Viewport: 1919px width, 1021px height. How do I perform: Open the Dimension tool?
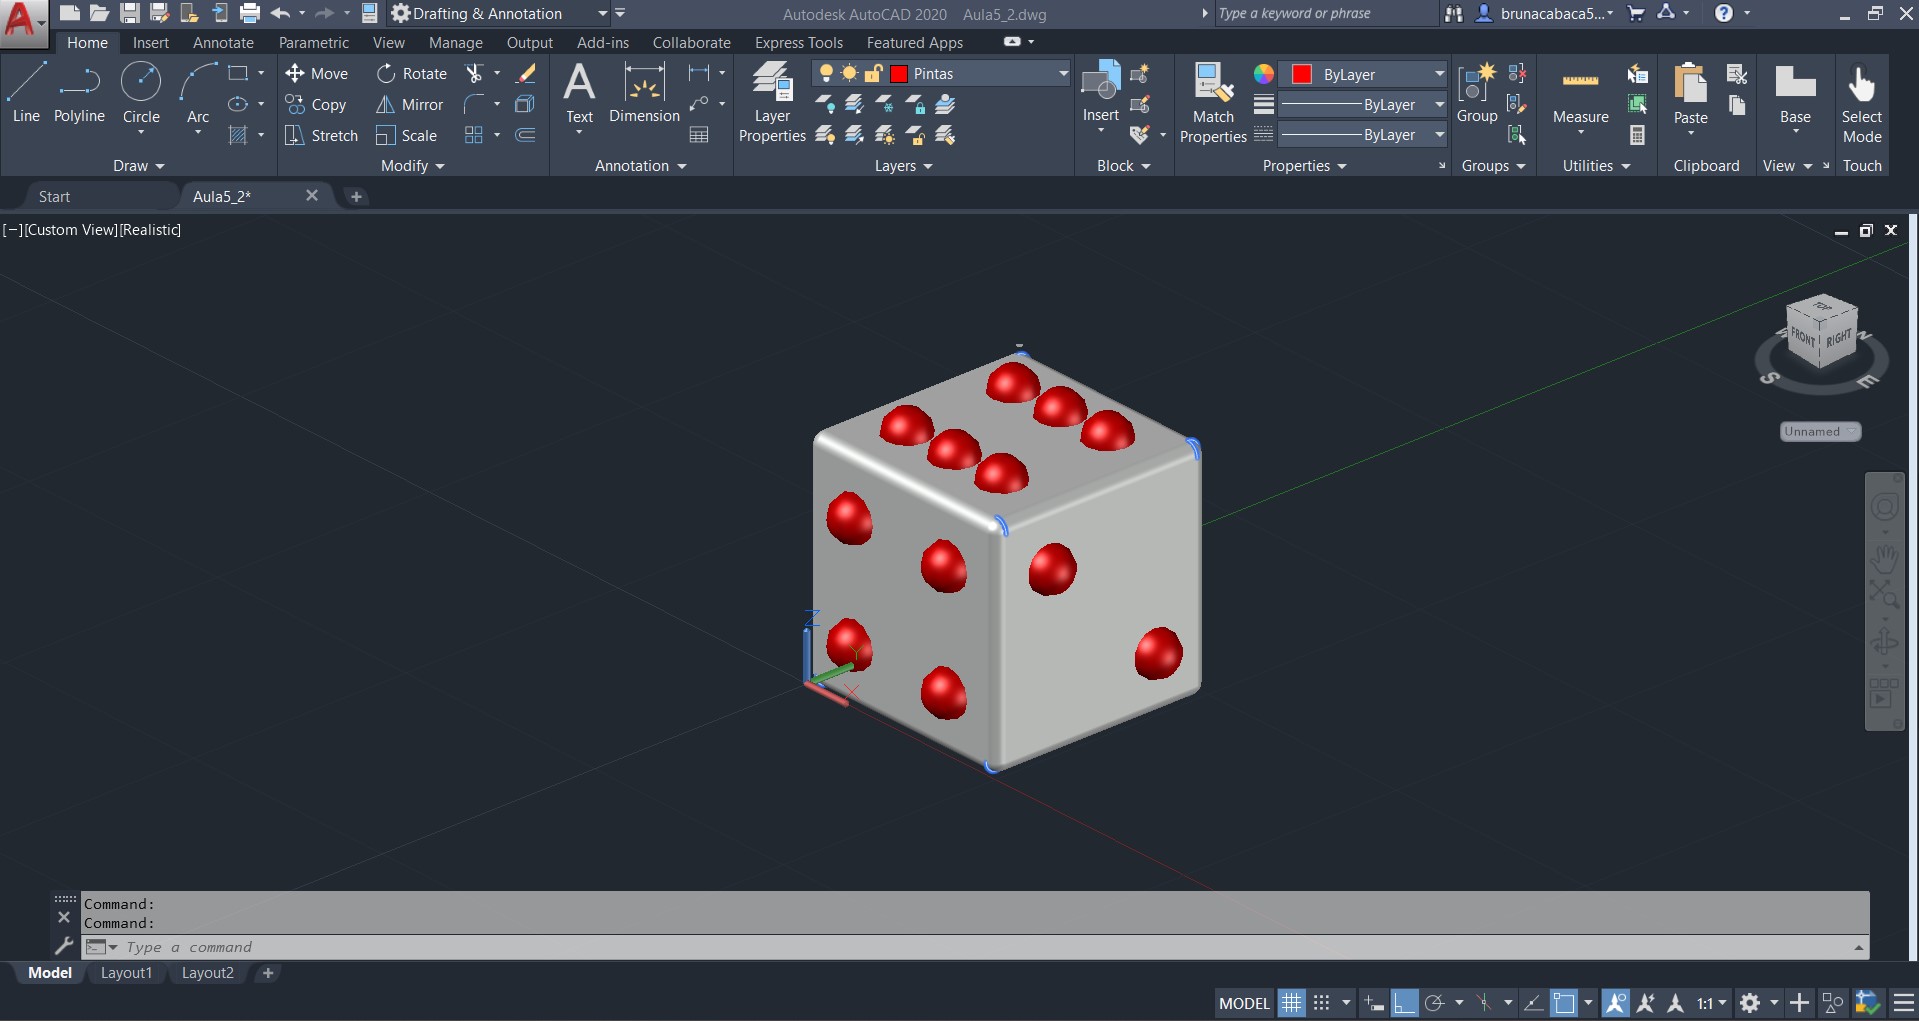click(x=644, y=93)
